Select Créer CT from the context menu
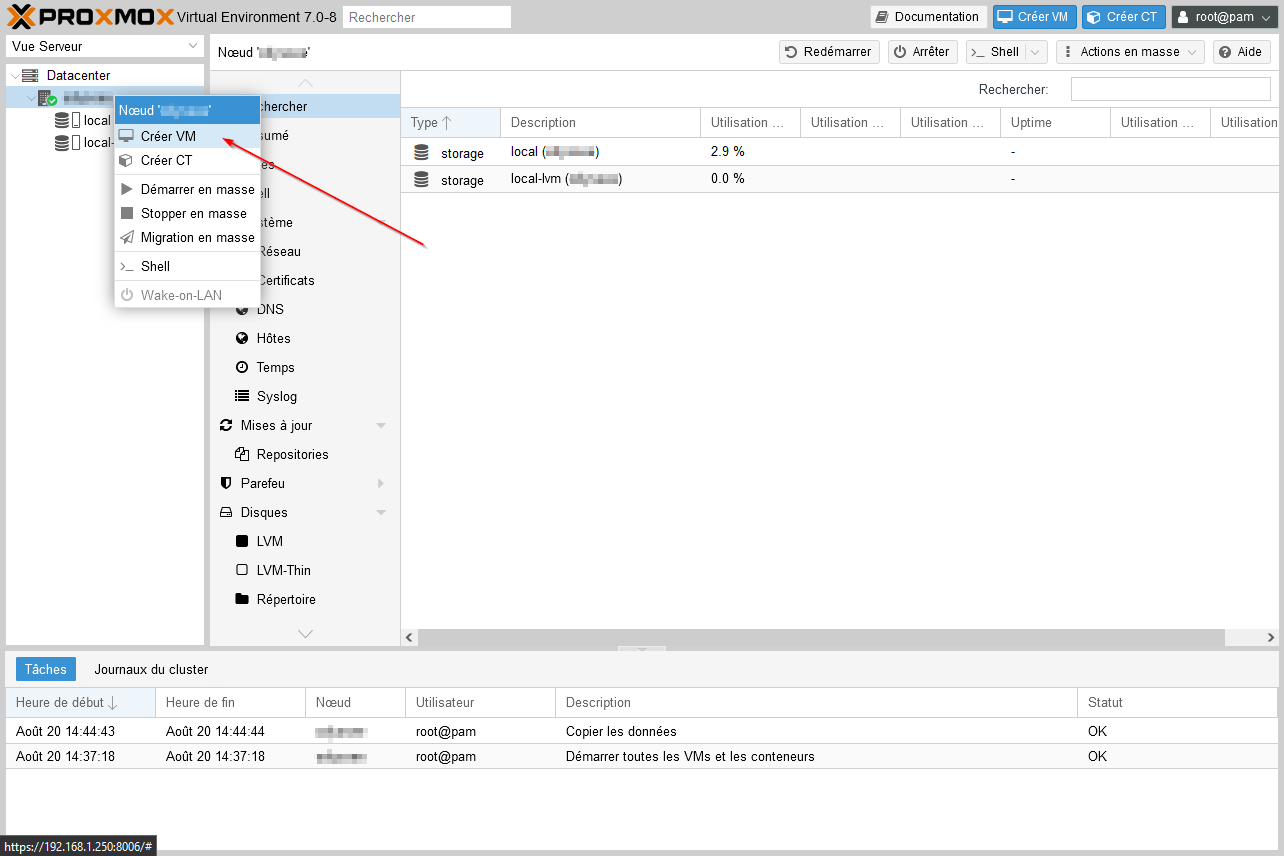 pyautogui.click(x=166, y=160)
